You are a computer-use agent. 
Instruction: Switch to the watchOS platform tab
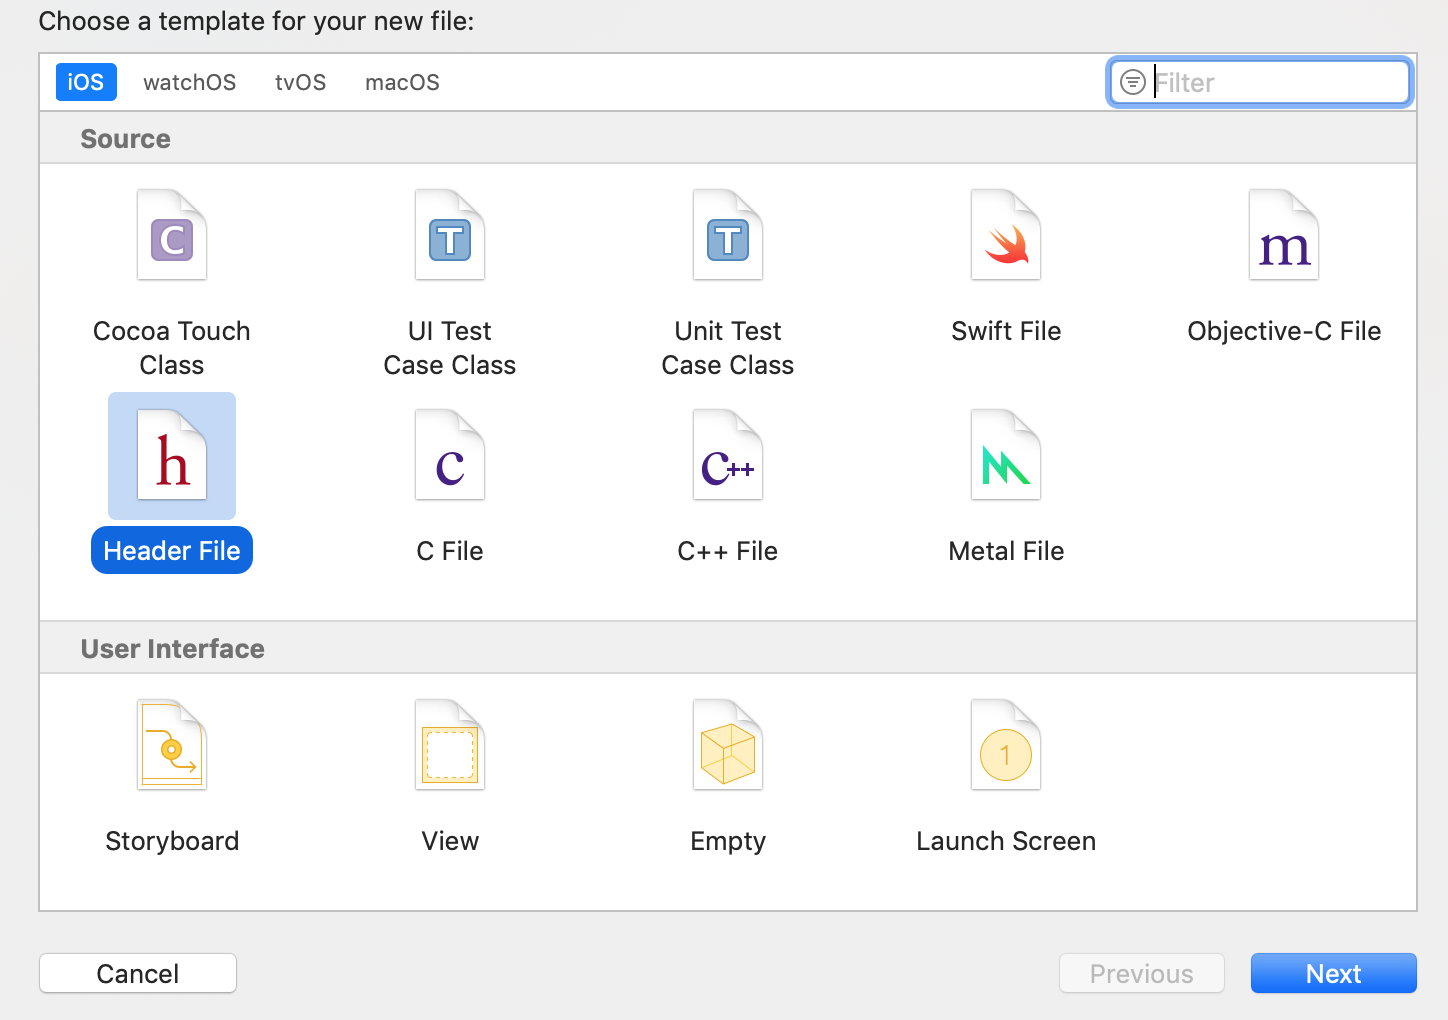point(190,82)
